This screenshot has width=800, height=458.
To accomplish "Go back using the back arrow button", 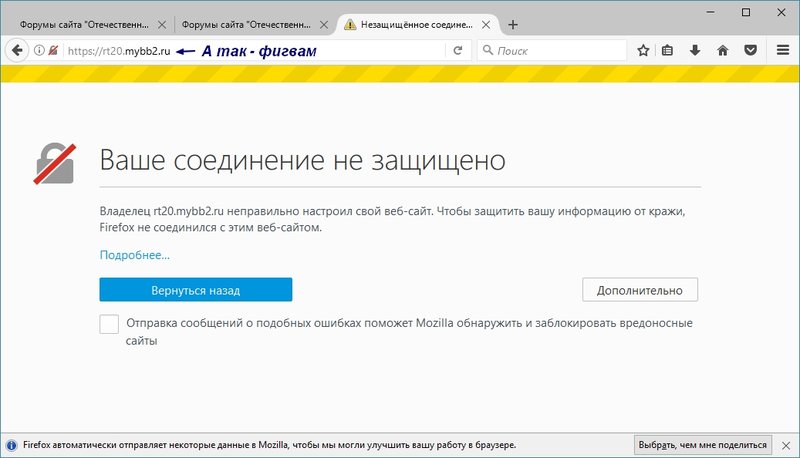I will click(x=17, y=50).
